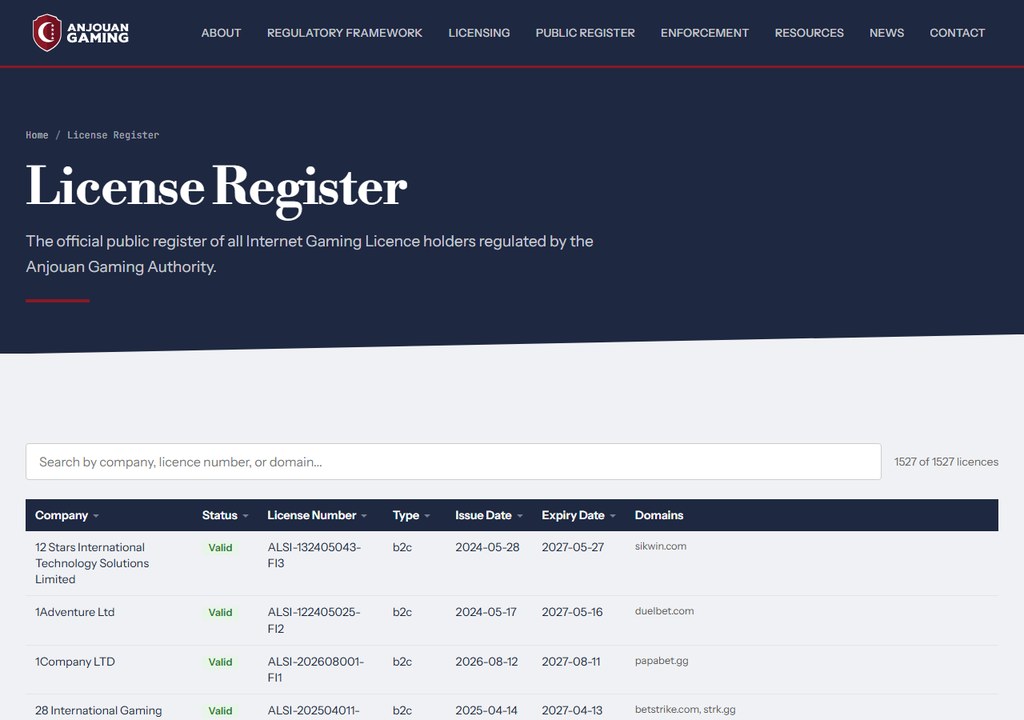1024x720 pixels.
Task: Select licence number ALSI-202608001-FI1
Action: [315, 670]
